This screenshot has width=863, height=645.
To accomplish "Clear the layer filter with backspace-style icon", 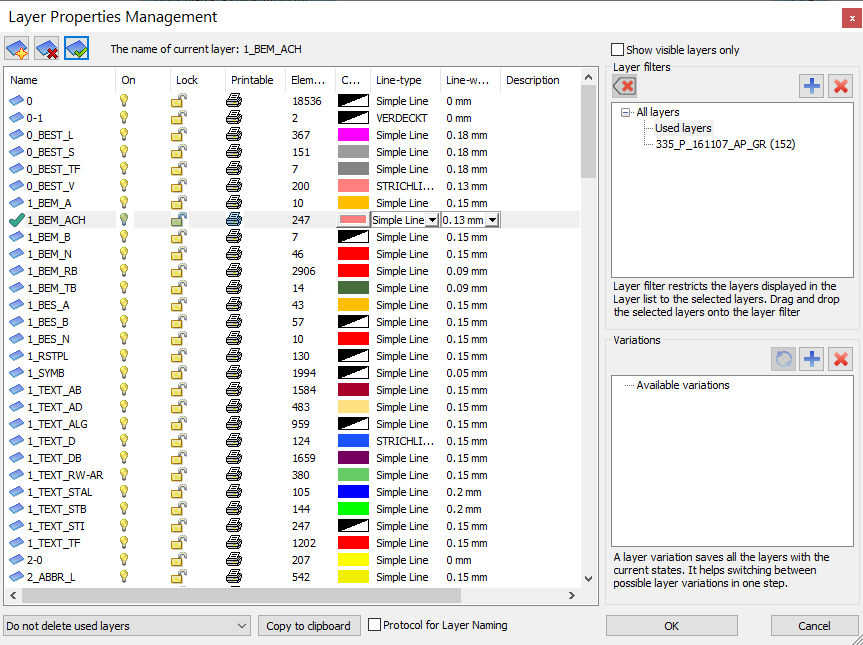I will (625, 86).
